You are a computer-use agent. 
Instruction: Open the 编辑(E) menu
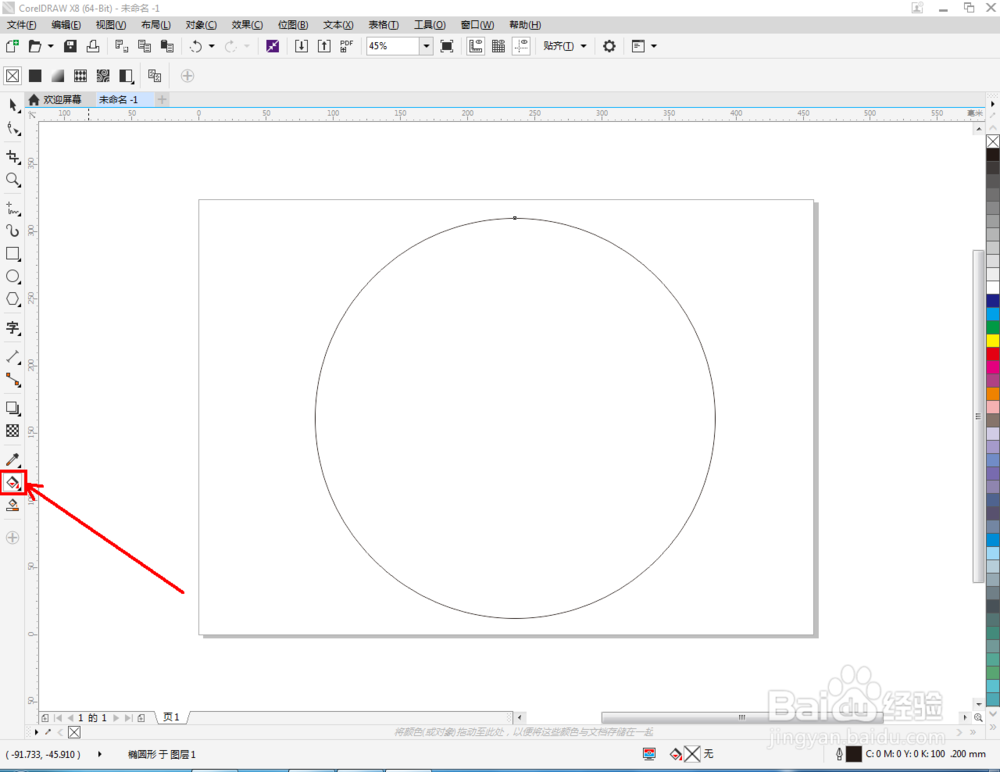click(x=66, y=25)
